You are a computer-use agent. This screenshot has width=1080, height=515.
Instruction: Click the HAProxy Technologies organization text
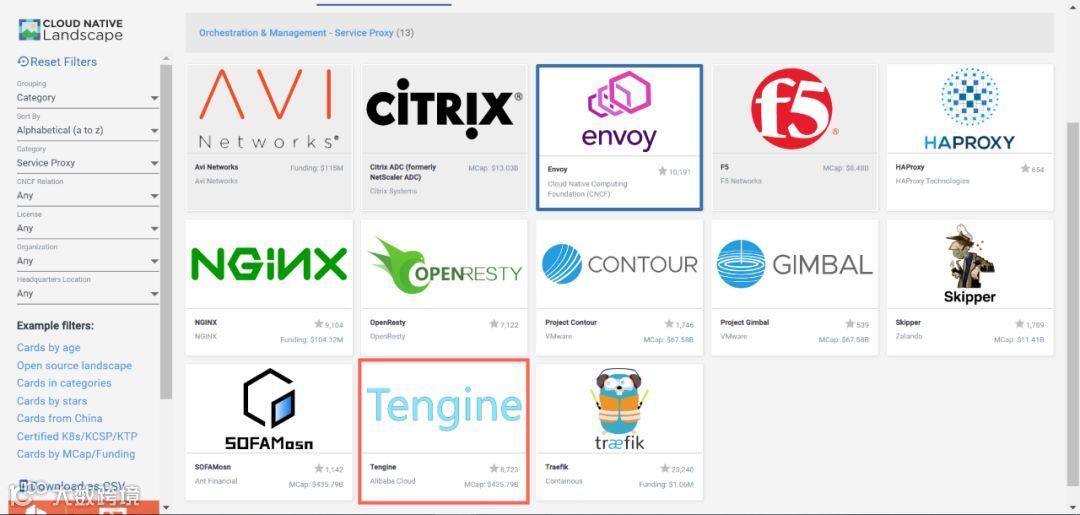pyautogui.click(x=932, y=181)
